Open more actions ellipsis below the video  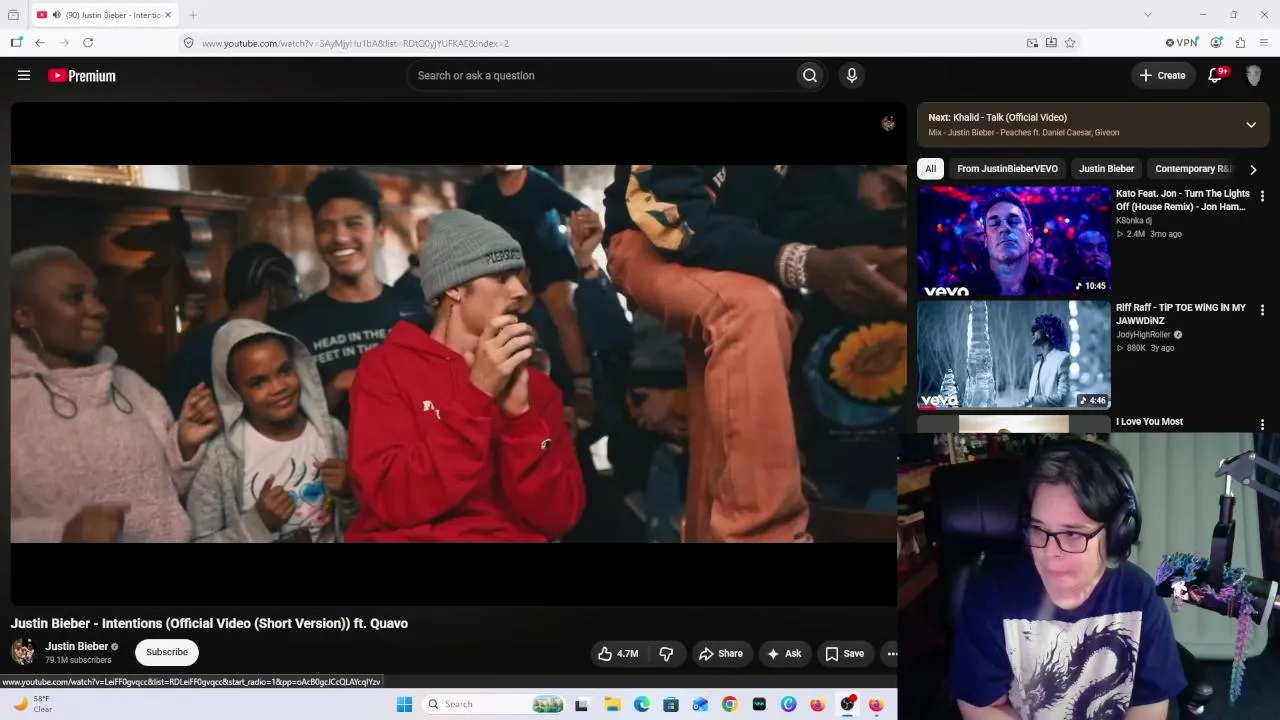pos(892,654)
